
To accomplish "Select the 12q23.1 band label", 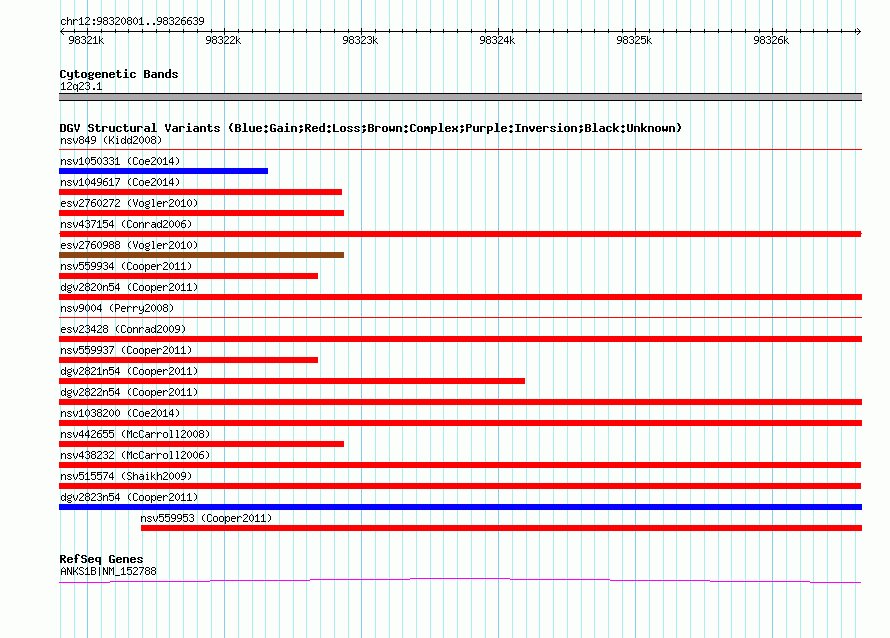I will 81,86.
